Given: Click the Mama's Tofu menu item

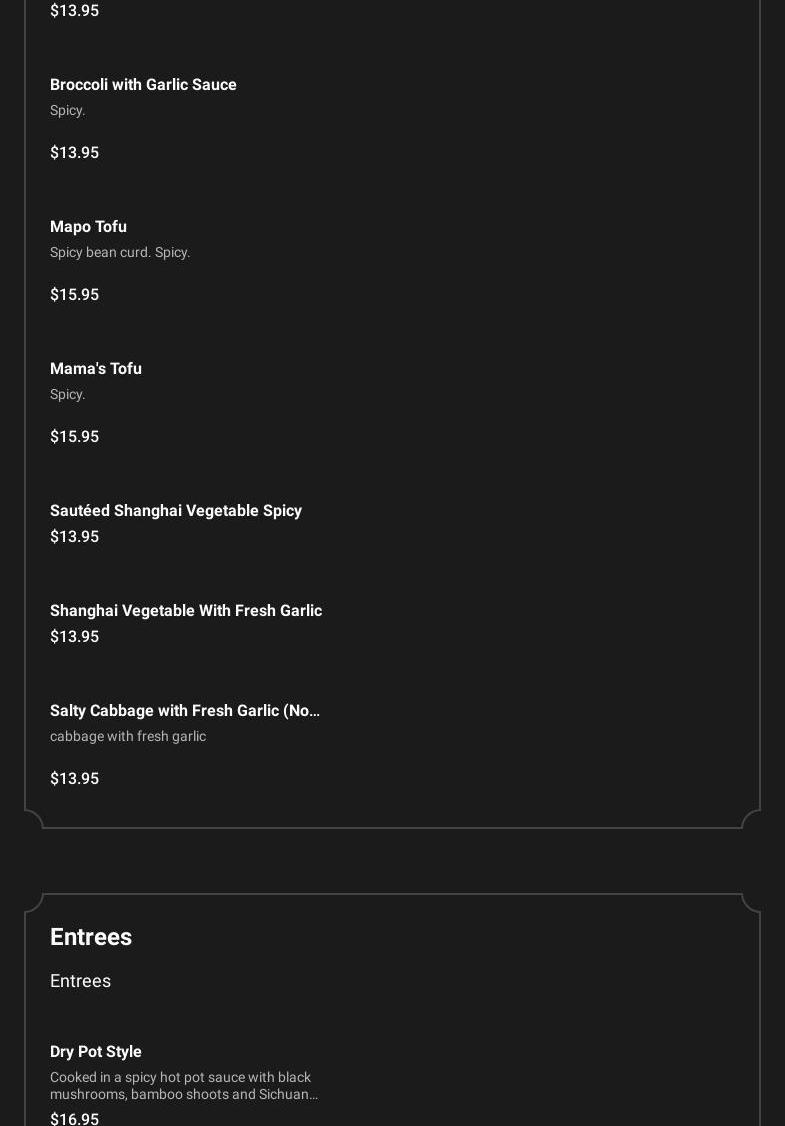Looking at the screenshot, I should pyautogui.click(x=96, y=369).
